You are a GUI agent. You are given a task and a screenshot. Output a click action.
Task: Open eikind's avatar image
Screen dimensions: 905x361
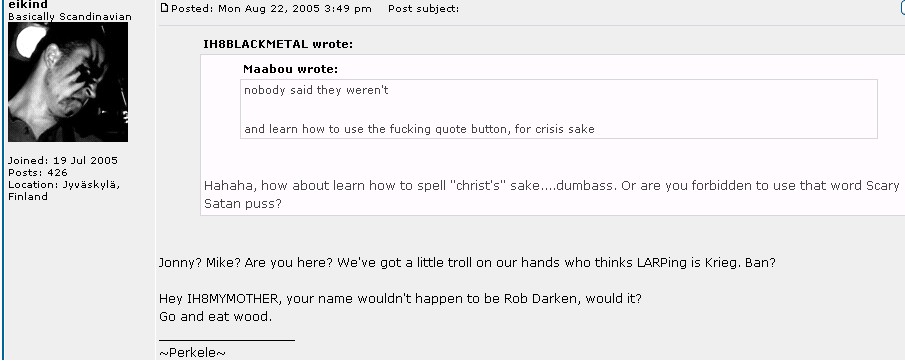pyautogui.click(x=68, y=82)
